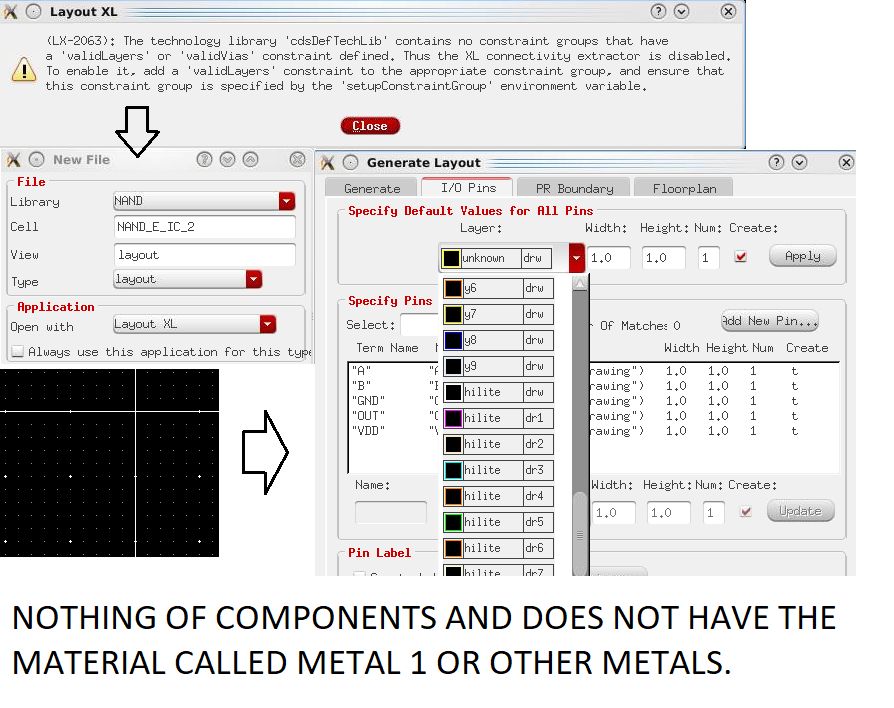Click the window menu icon in Layout XL titlebar
Screen dimensions: 894x708
34,11
